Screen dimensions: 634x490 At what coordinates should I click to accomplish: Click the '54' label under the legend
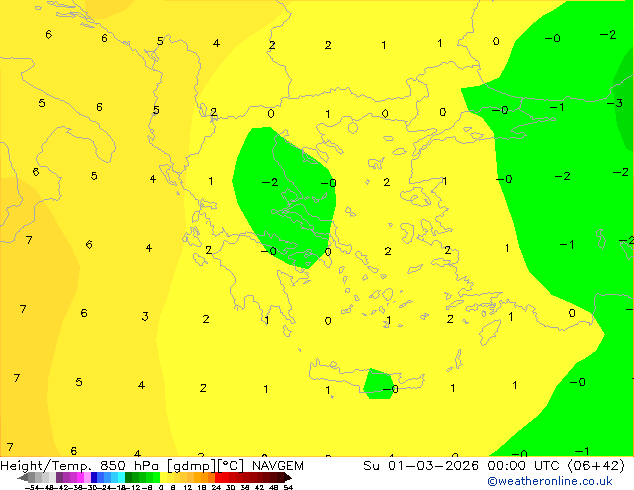(288, 487)
